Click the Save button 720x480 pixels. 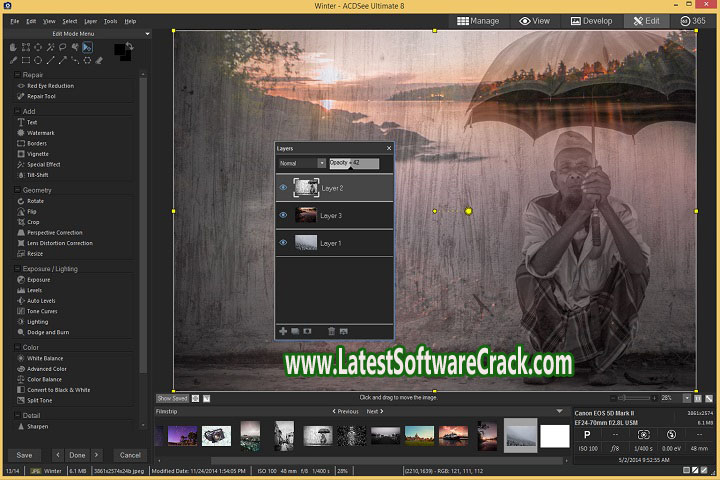[x=24, y=455]
